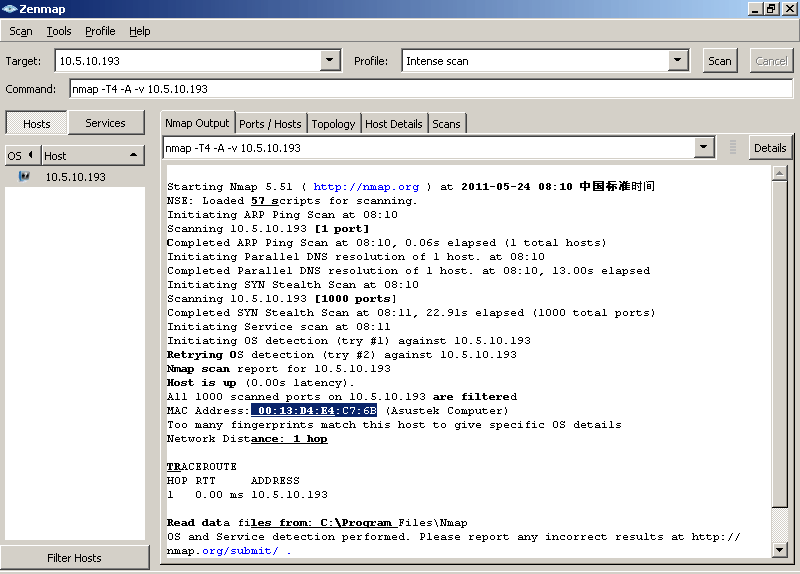Click the Filter Hosts button
Viewport: 800px width, 574px height.
(74, 558)
